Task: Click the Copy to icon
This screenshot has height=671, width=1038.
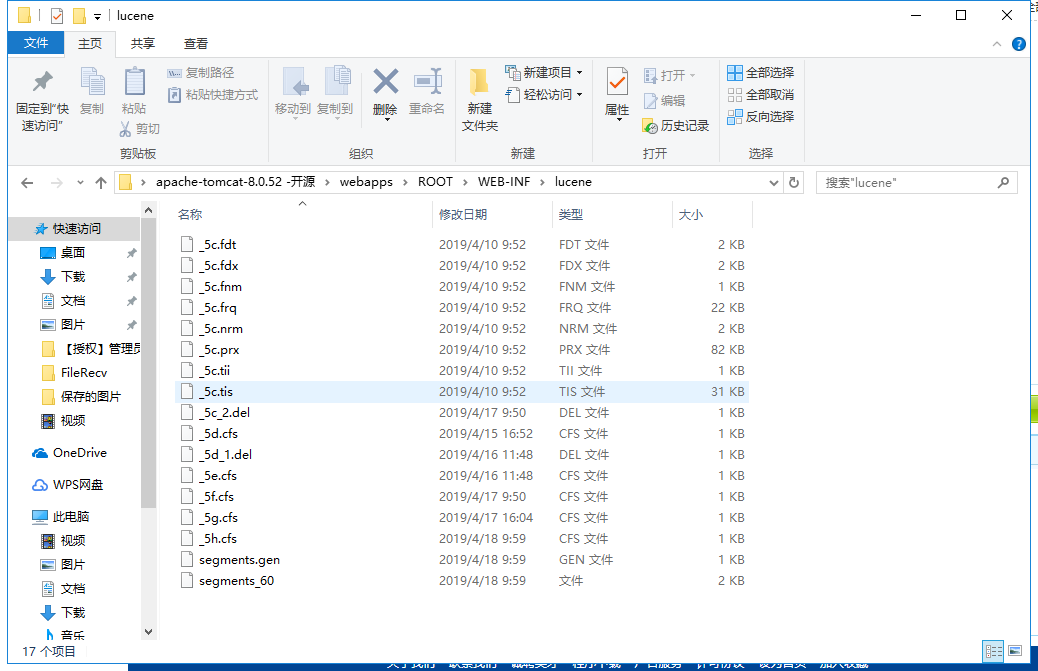Action: click(337, 81)
